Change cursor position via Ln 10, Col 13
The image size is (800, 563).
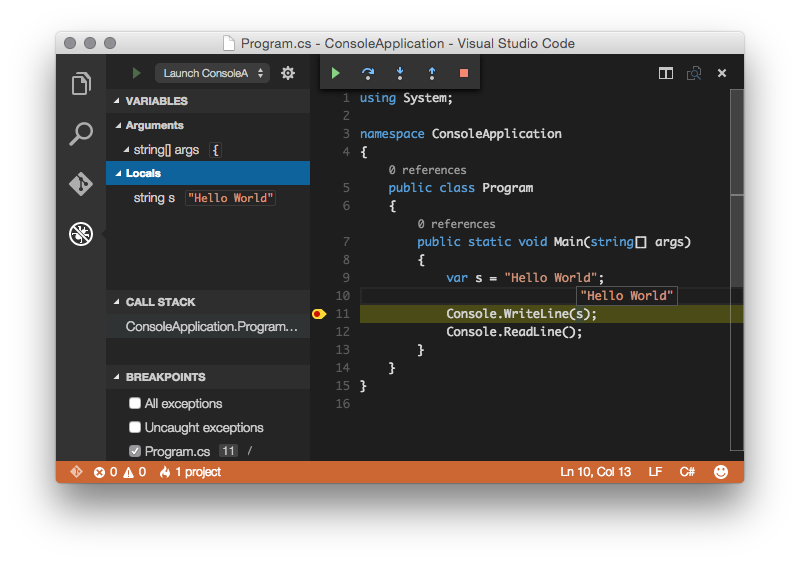click(x=595, y=472)
